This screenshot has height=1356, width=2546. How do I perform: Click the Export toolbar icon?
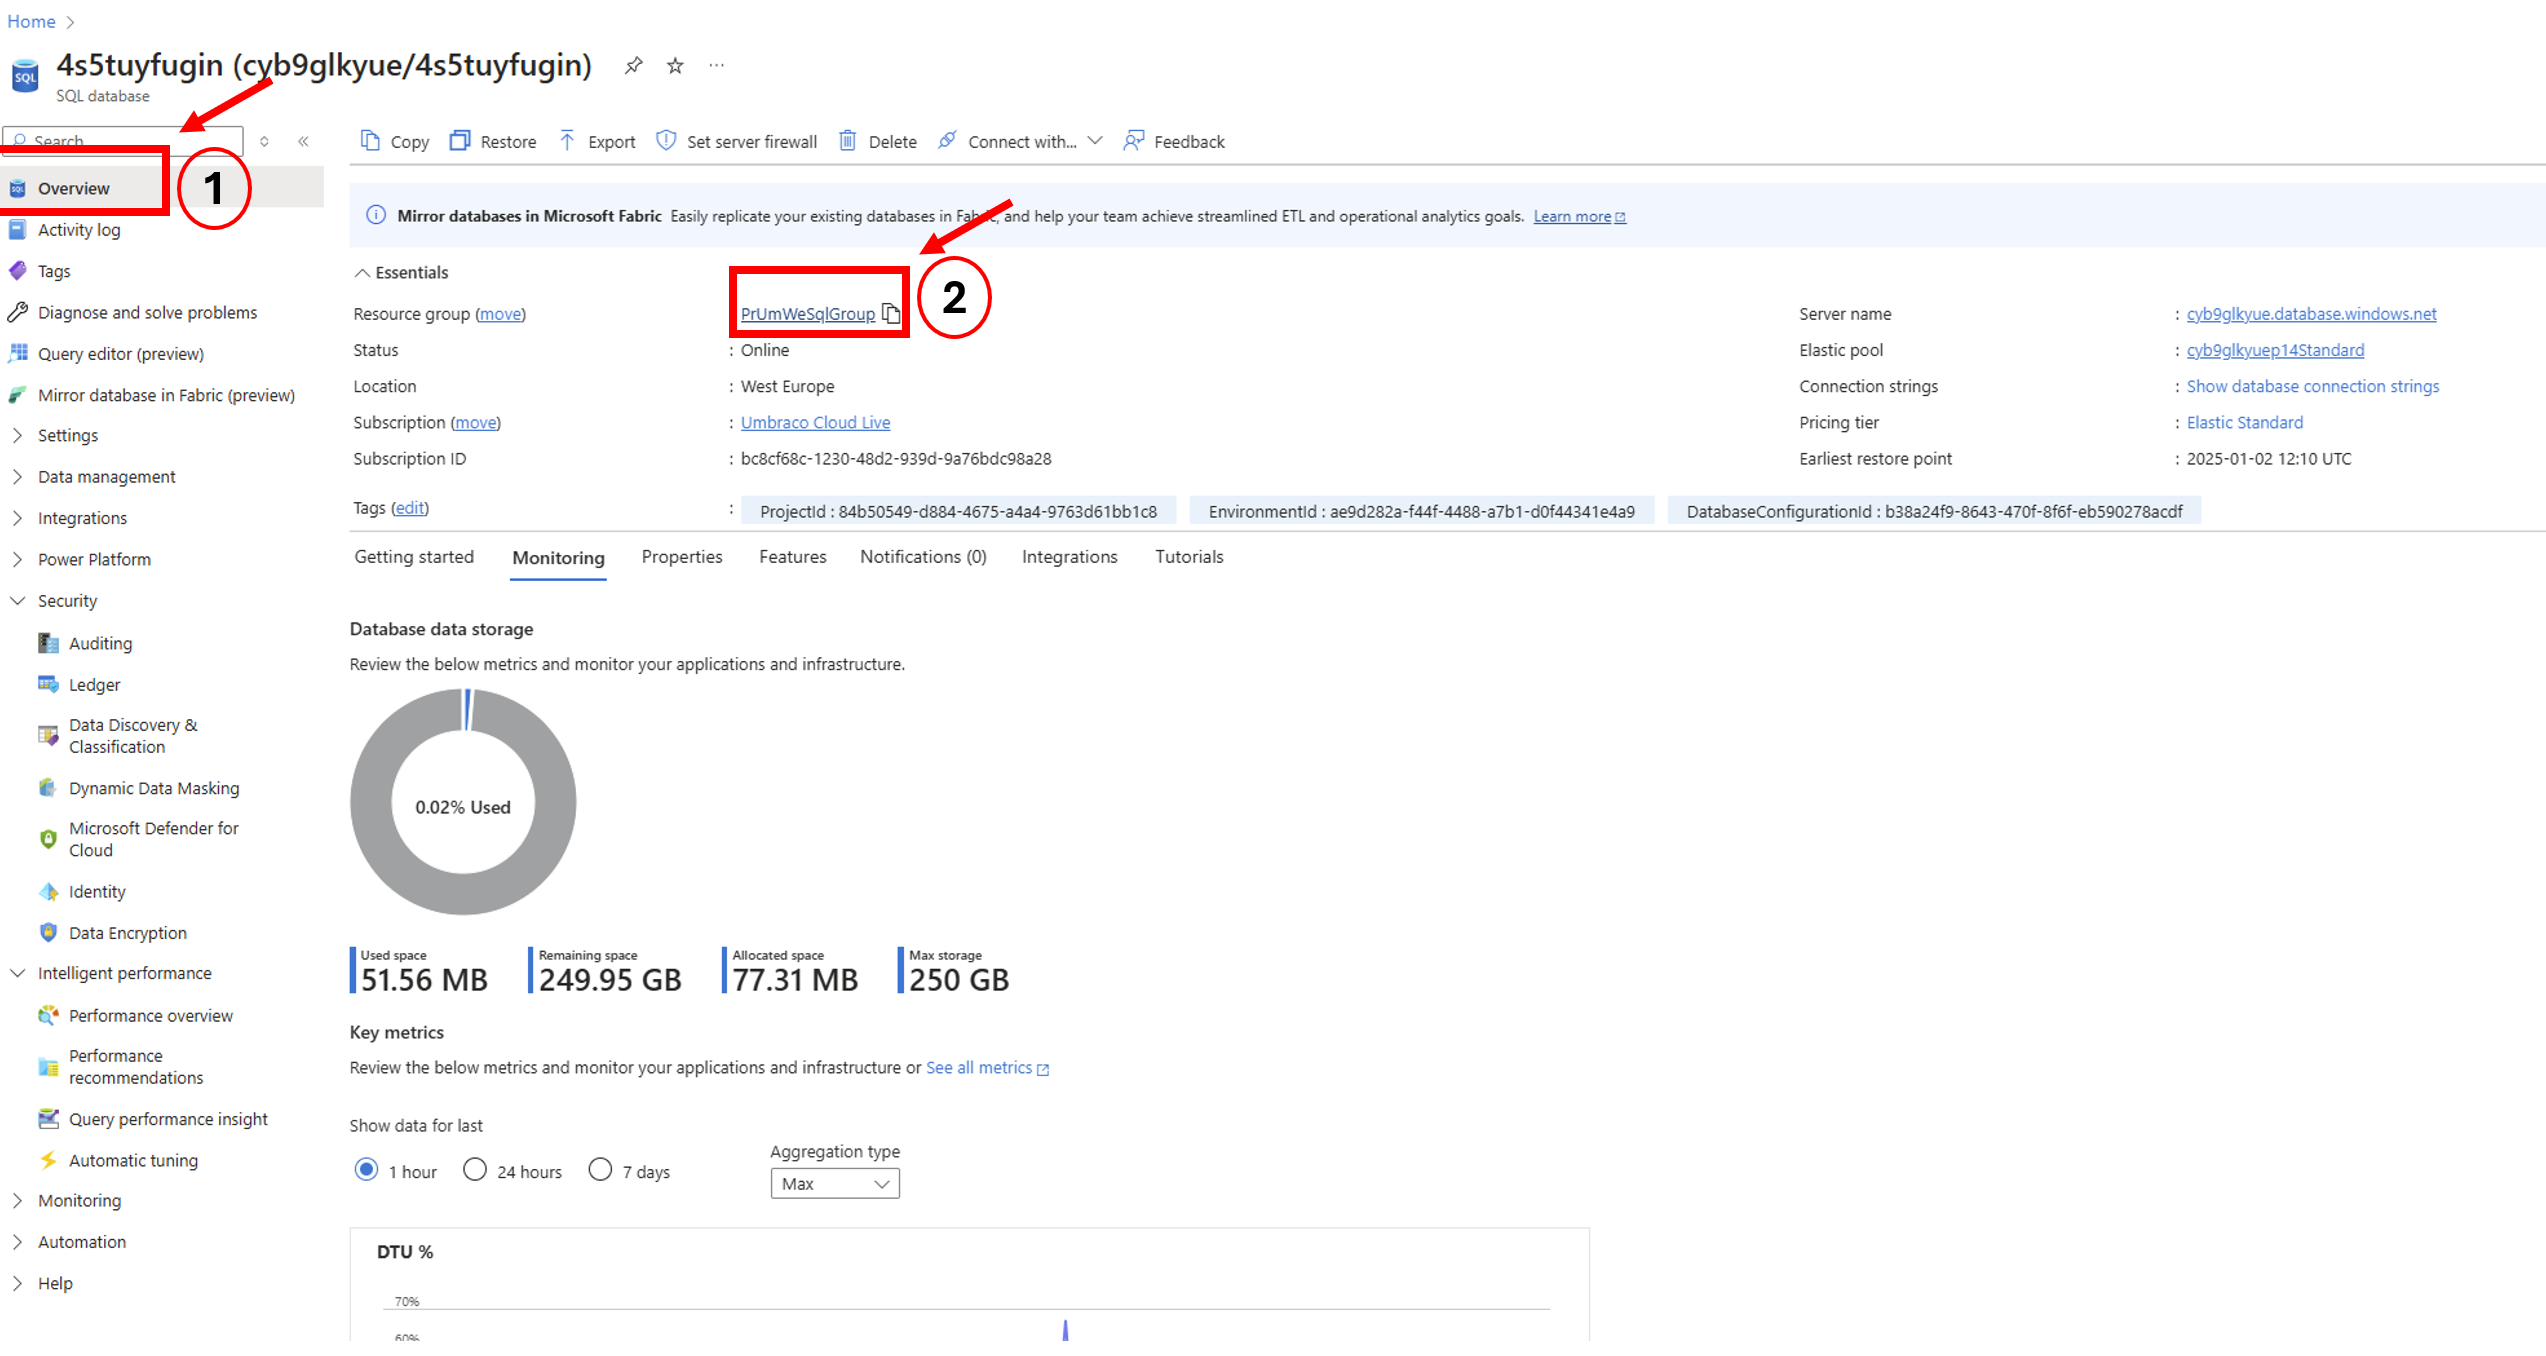[x=567, y=141]
